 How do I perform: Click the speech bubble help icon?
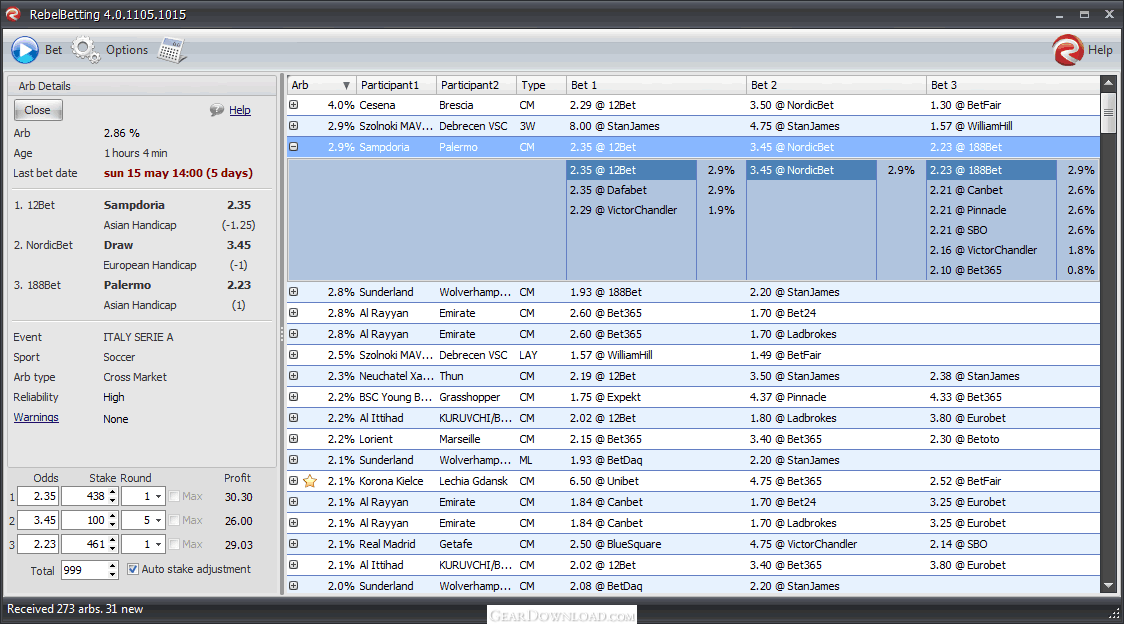(216, 110)
